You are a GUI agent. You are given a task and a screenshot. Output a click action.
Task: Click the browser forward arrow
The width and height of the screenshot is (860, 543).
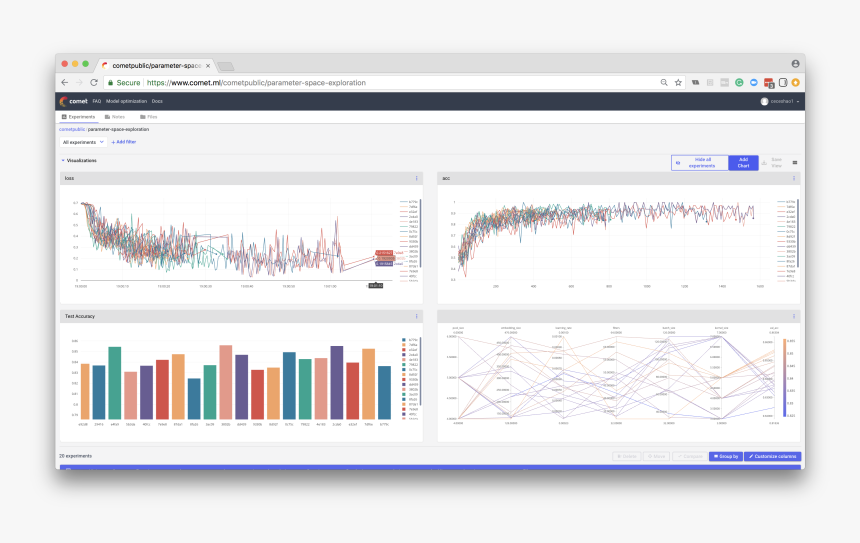(x=79, y=82)
